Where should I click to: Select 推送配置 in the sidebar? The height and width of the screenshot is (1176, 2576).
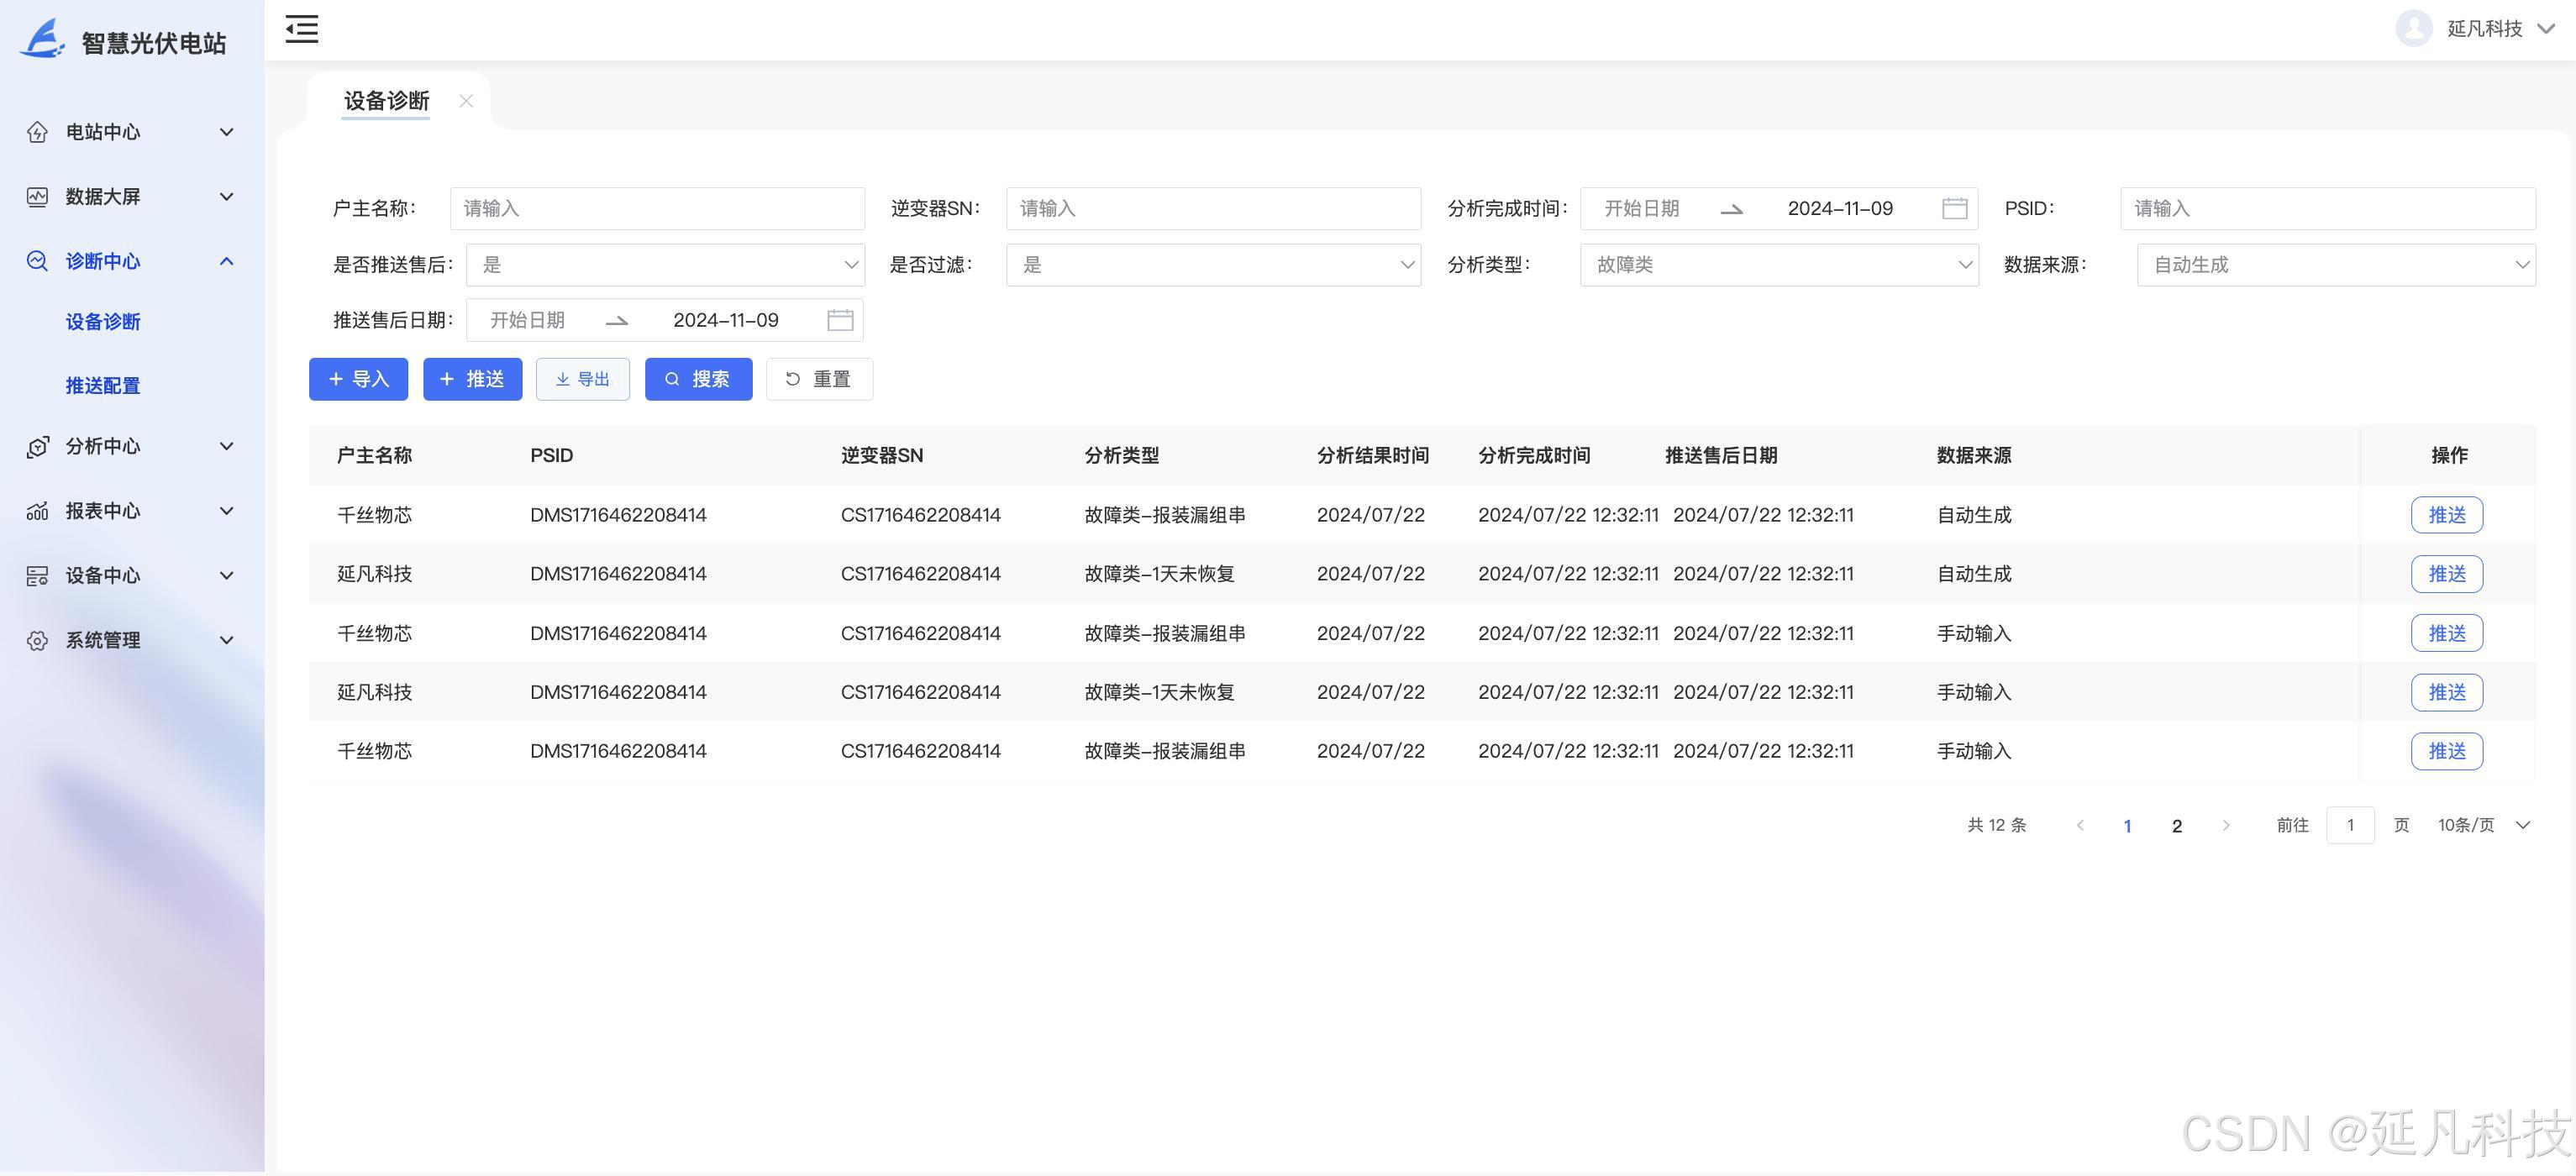pyautogui.click(x=103, y=386)
